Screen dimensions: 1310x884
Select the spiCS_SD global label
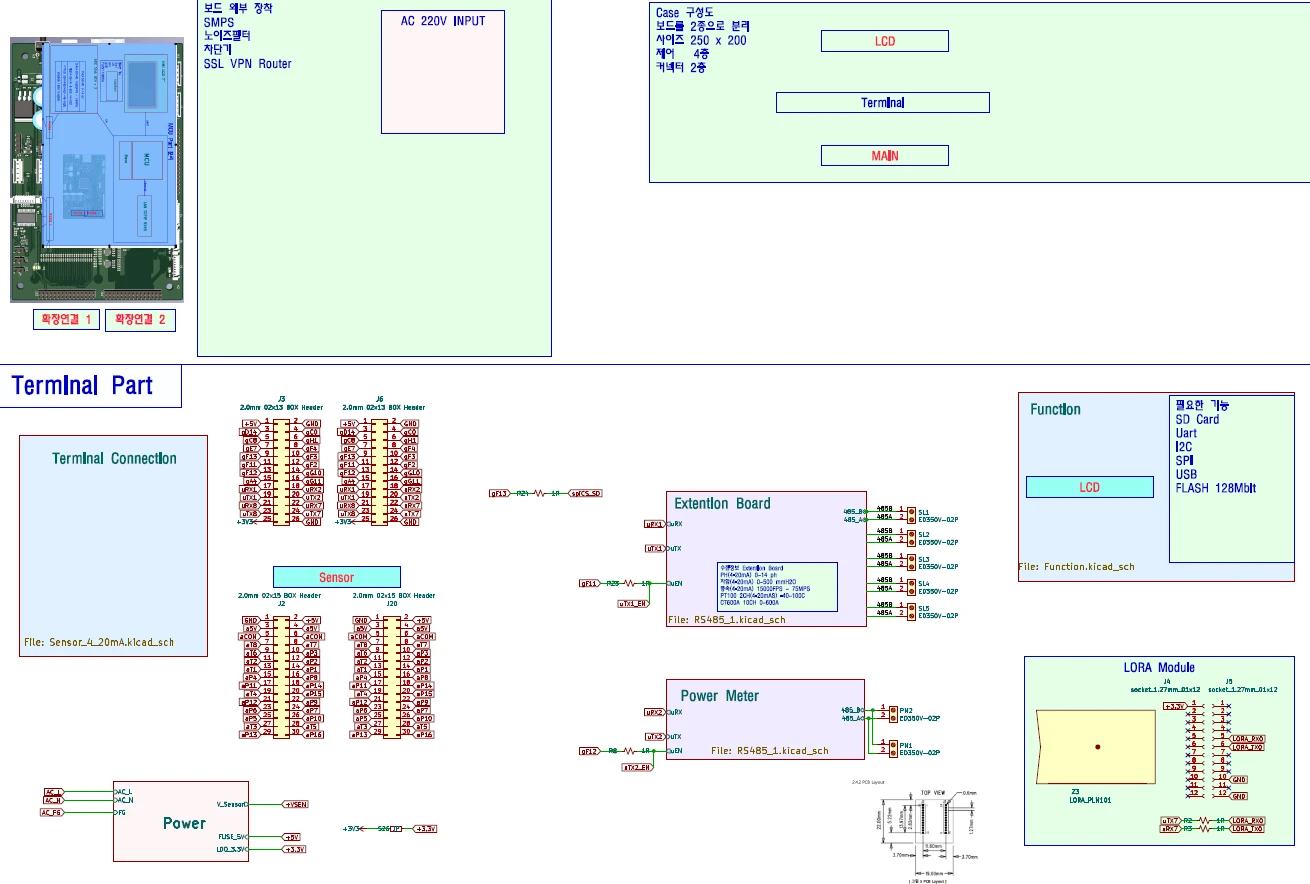point(585,493)
